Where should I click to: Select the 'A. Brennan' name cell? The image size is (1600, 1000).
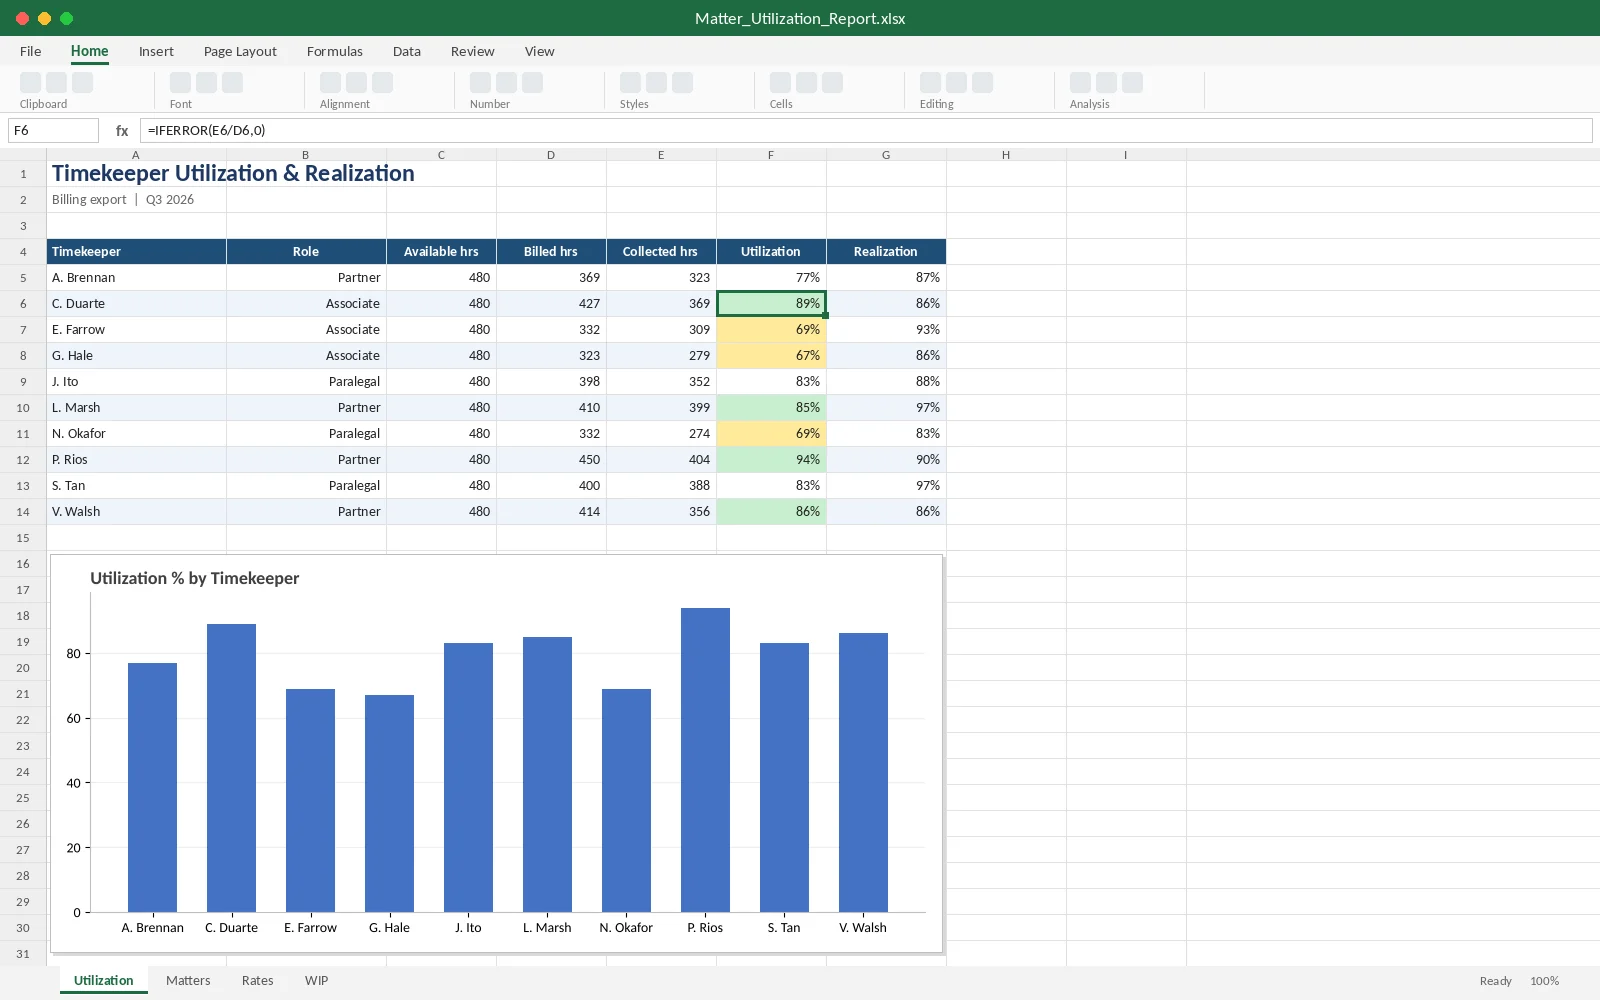point(136,278)
